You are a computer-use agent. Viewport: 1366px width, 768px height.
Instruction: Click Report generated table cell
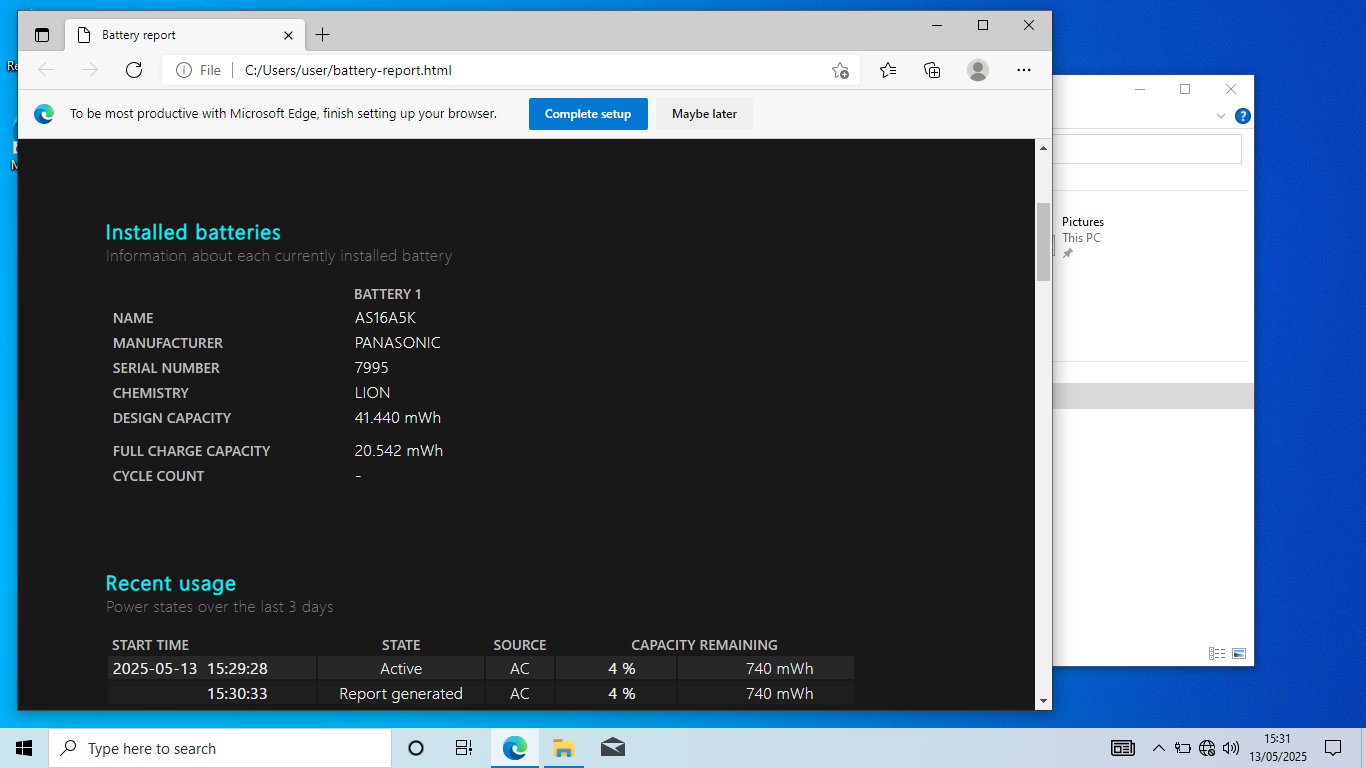tap(401, 694)
